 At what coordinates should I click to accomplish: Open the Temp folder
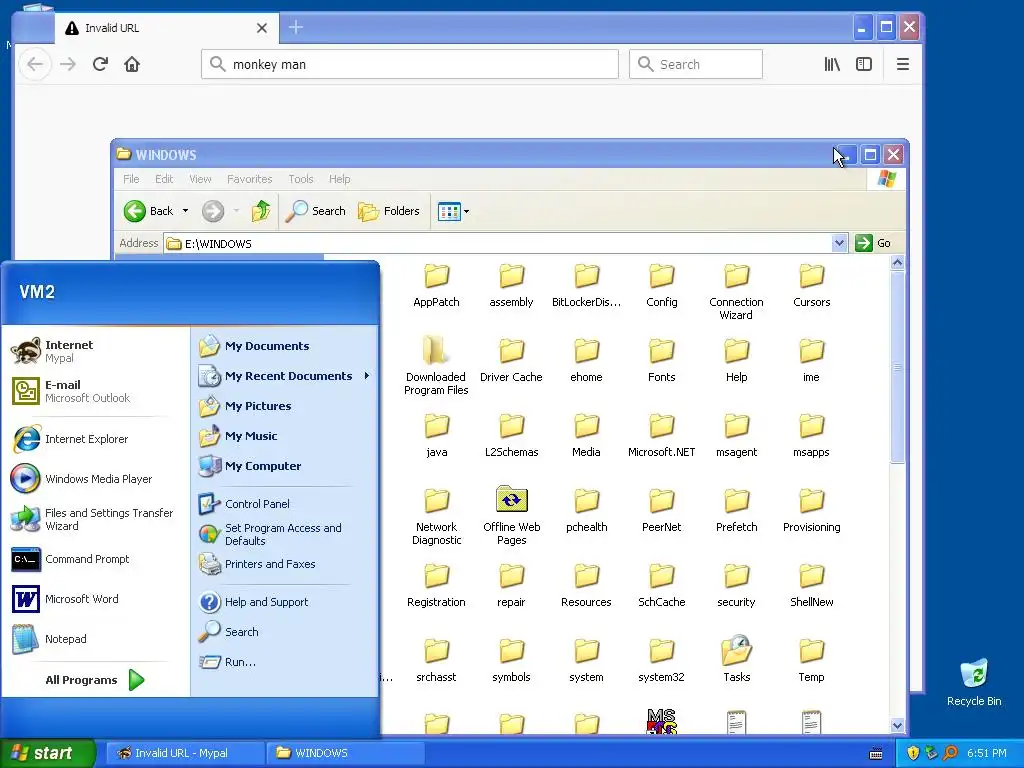click(x=811, y=658)
